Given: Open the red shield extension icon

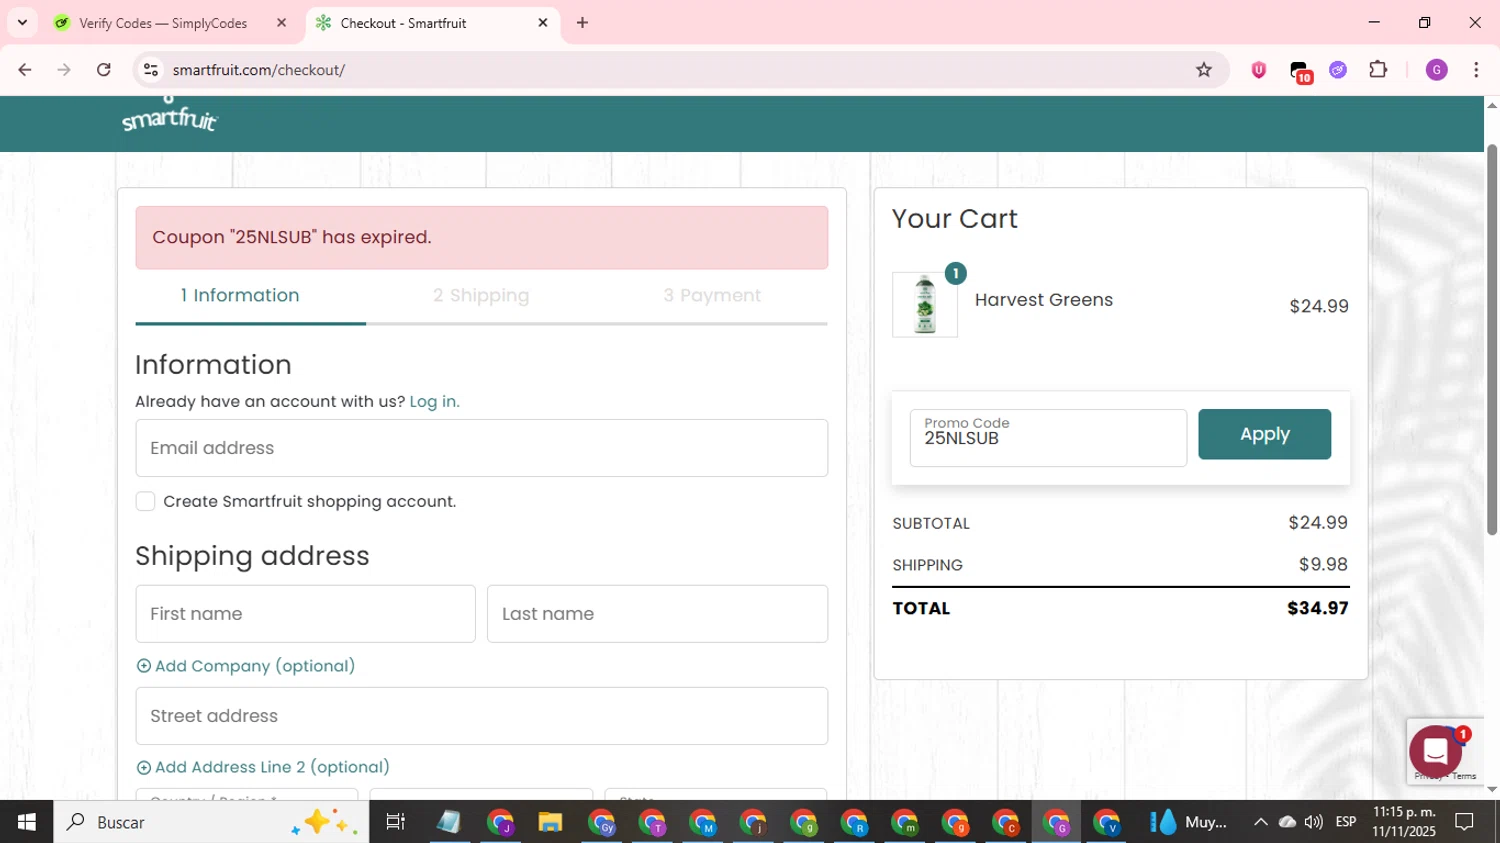Looking at the screenshot, I should 1259,70.
